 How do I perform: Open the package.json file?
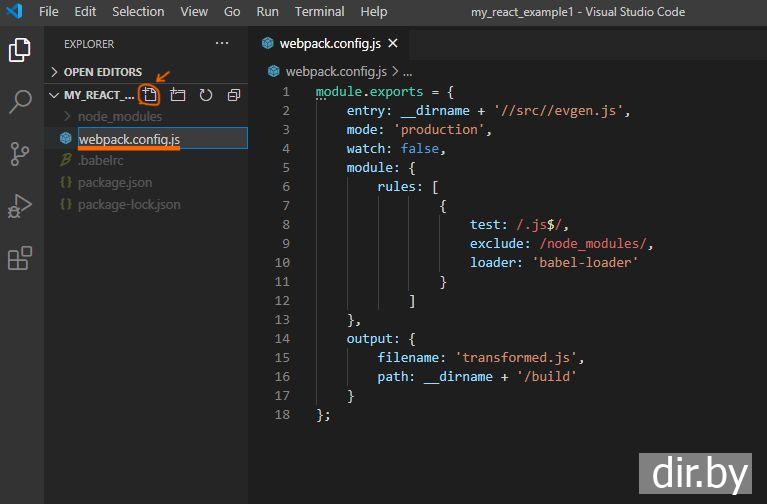pyautogui.click(x=115, y=183)
